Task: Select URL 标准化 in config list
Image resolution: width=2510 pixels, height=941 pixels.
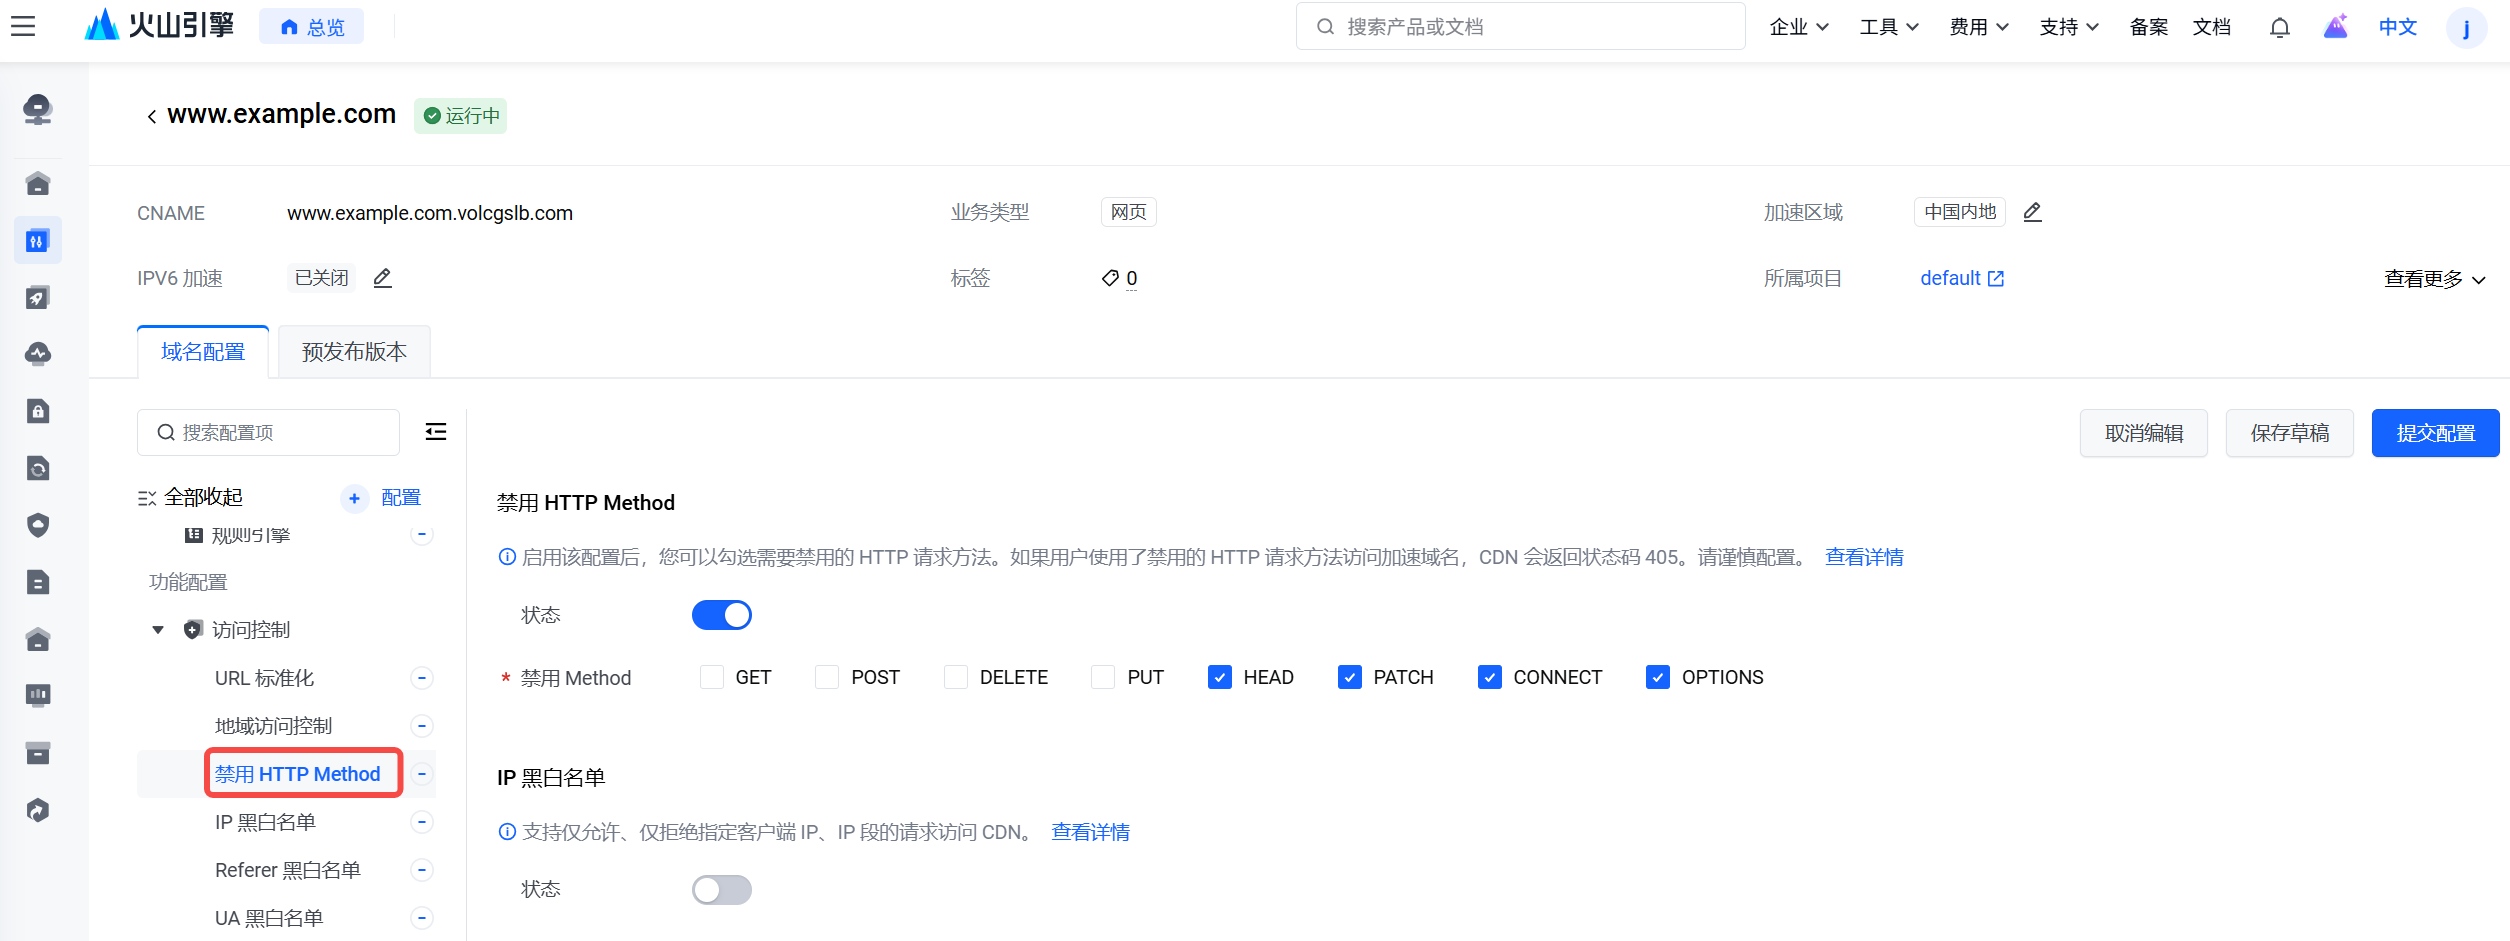Action: (264, 678)
